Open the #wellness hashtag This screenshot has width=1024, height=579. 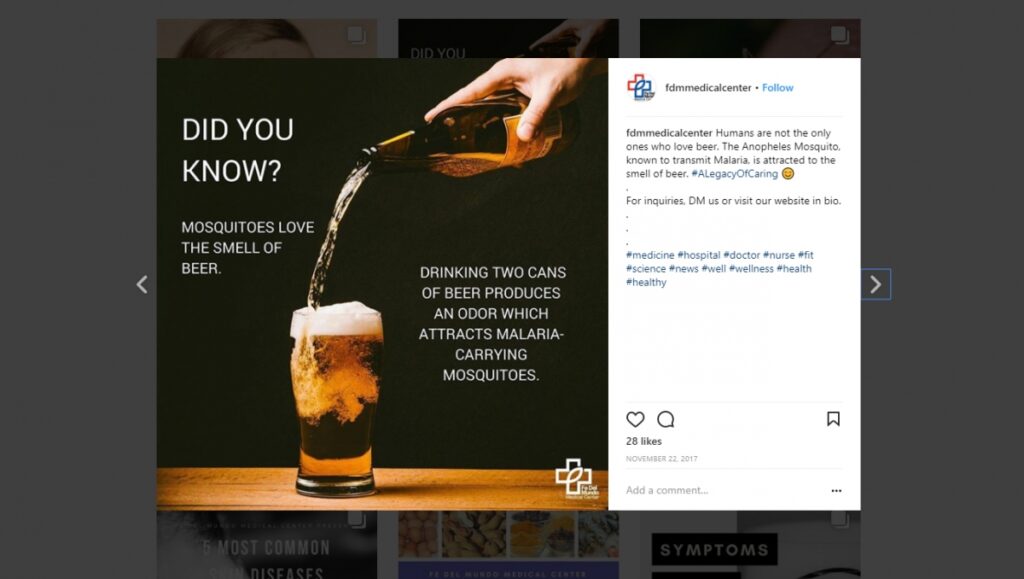point(751,269)
